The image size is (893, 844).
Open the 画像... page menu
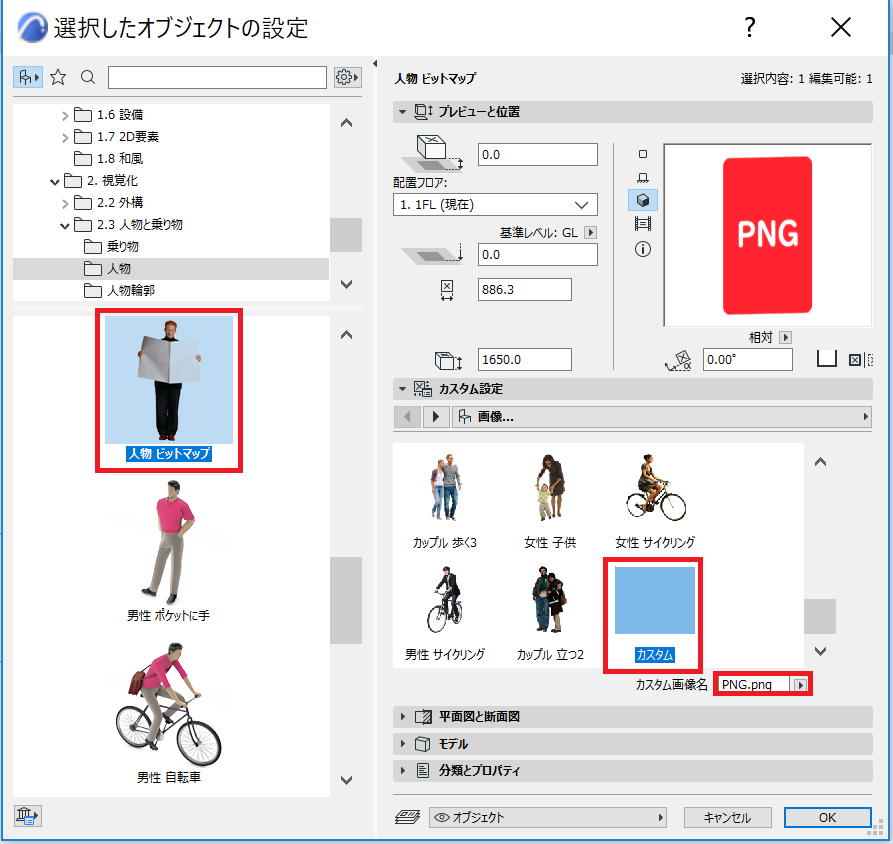click(x=662, y=417)
